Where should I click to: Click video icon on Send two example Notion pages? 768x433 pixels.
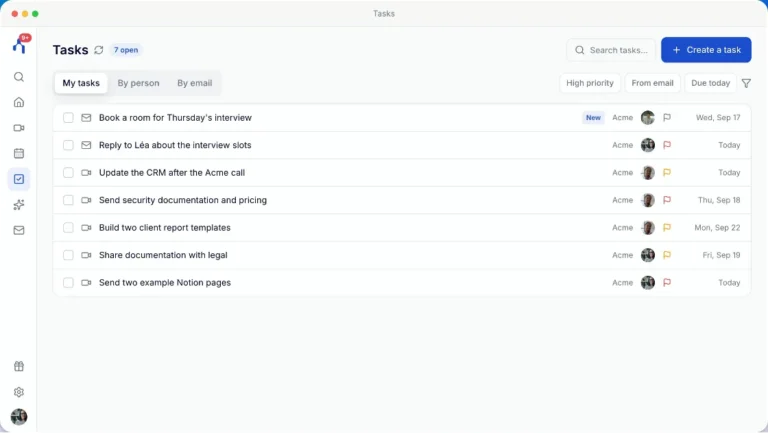(86, 283)
